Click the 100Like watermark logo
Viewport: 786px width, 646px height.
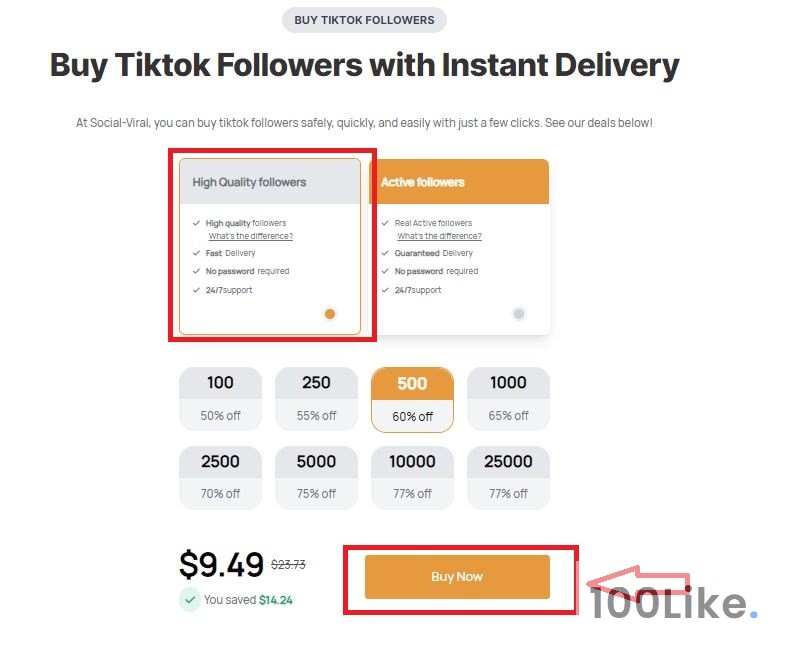pyautogui.click(x=672, y=604)
